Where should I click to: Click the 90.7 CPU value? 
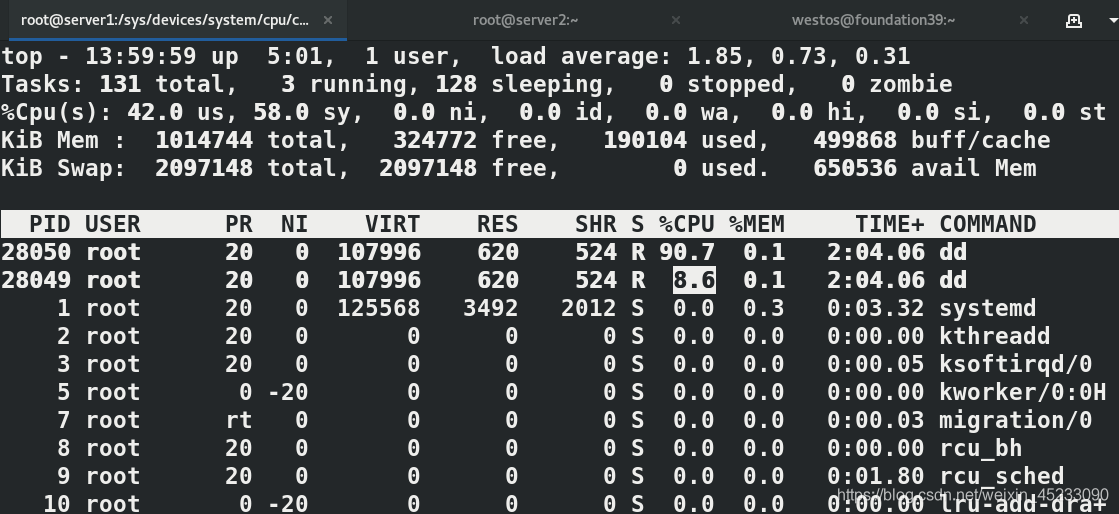coord(687,252)
